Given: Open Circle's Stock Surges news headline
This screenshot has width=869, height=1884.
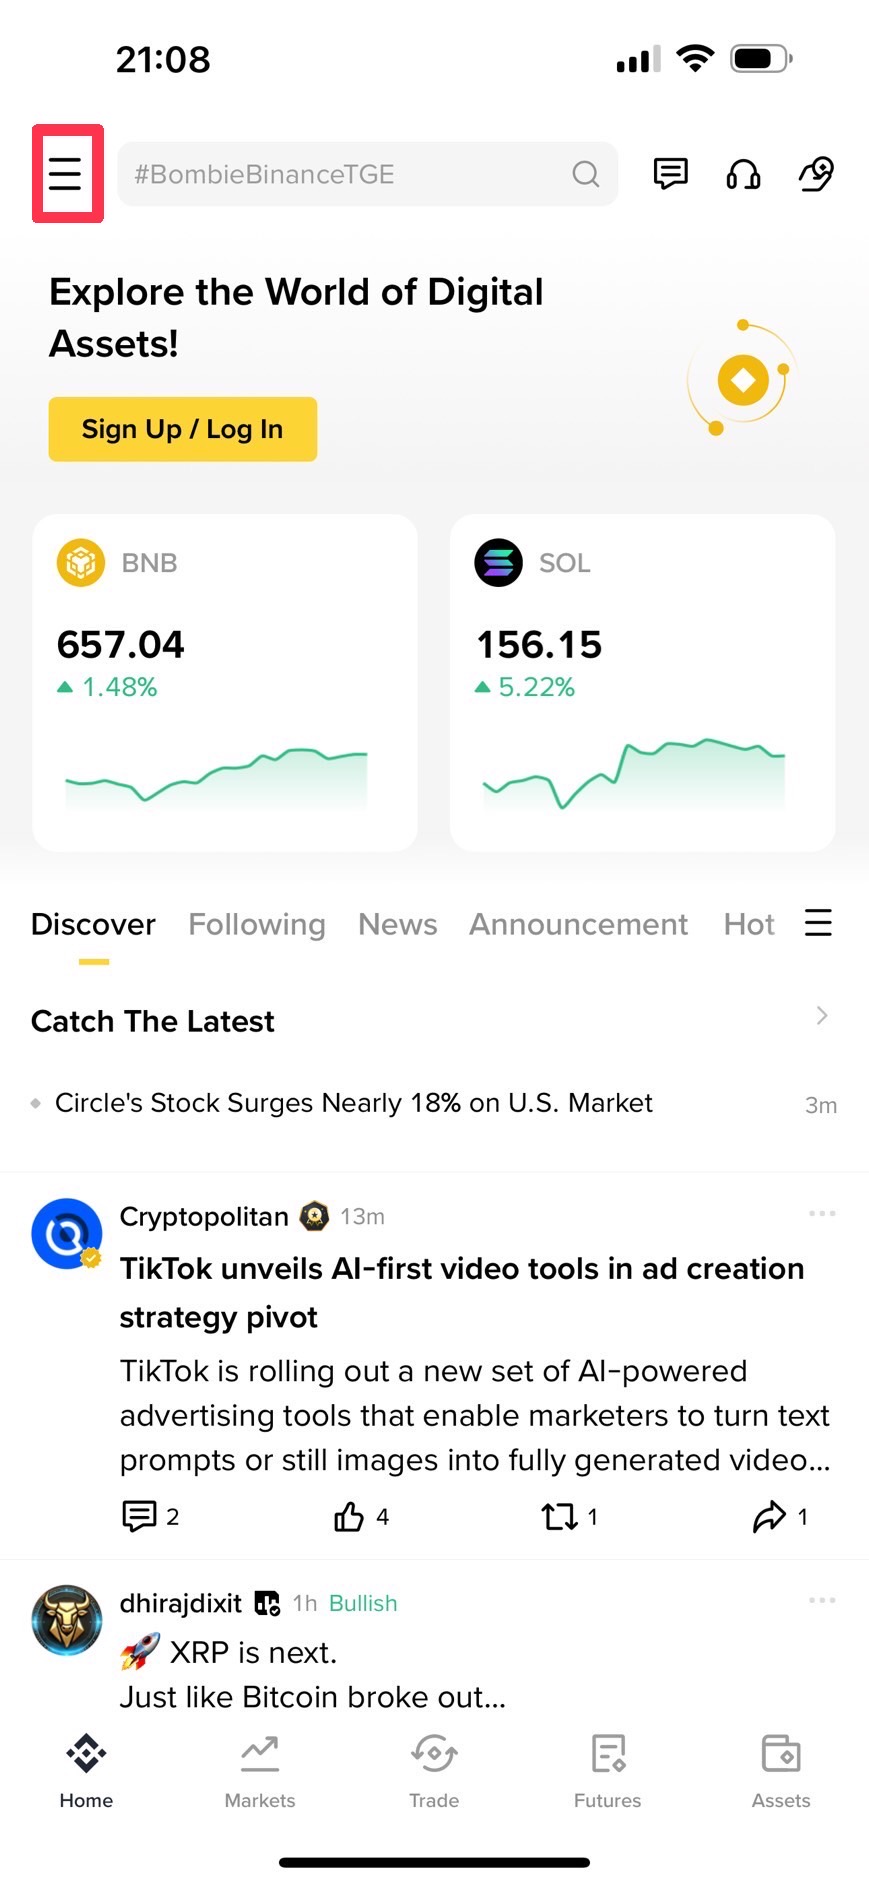Looking at the screenshot, I should (353, 1103).
